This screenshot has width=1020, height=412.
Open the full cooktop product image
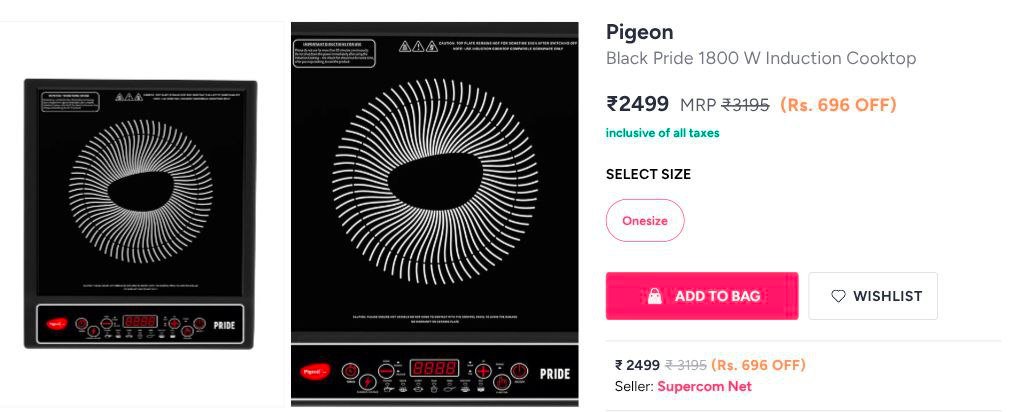141,214
